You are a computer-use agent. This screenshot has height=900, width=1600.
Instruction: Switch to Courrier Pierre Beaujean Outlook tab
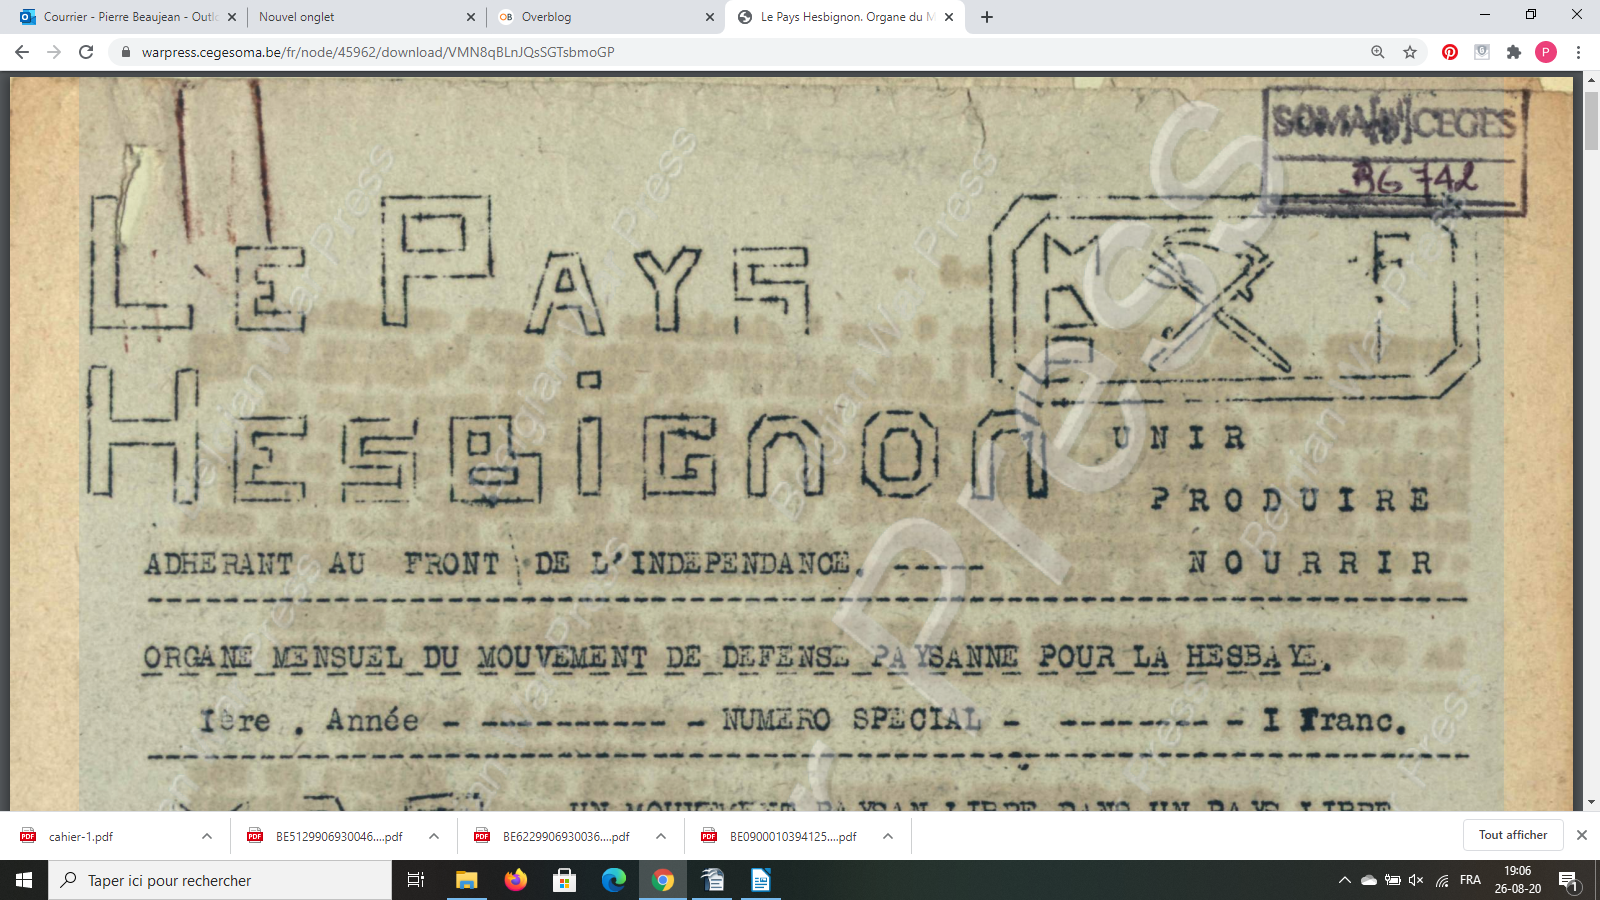[128, 17]
